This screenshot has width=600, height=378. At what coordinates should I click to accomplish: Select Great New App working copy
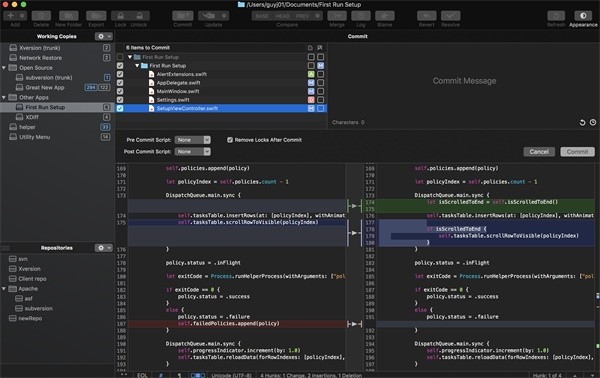pyautogui.click(x=57, y=88)
